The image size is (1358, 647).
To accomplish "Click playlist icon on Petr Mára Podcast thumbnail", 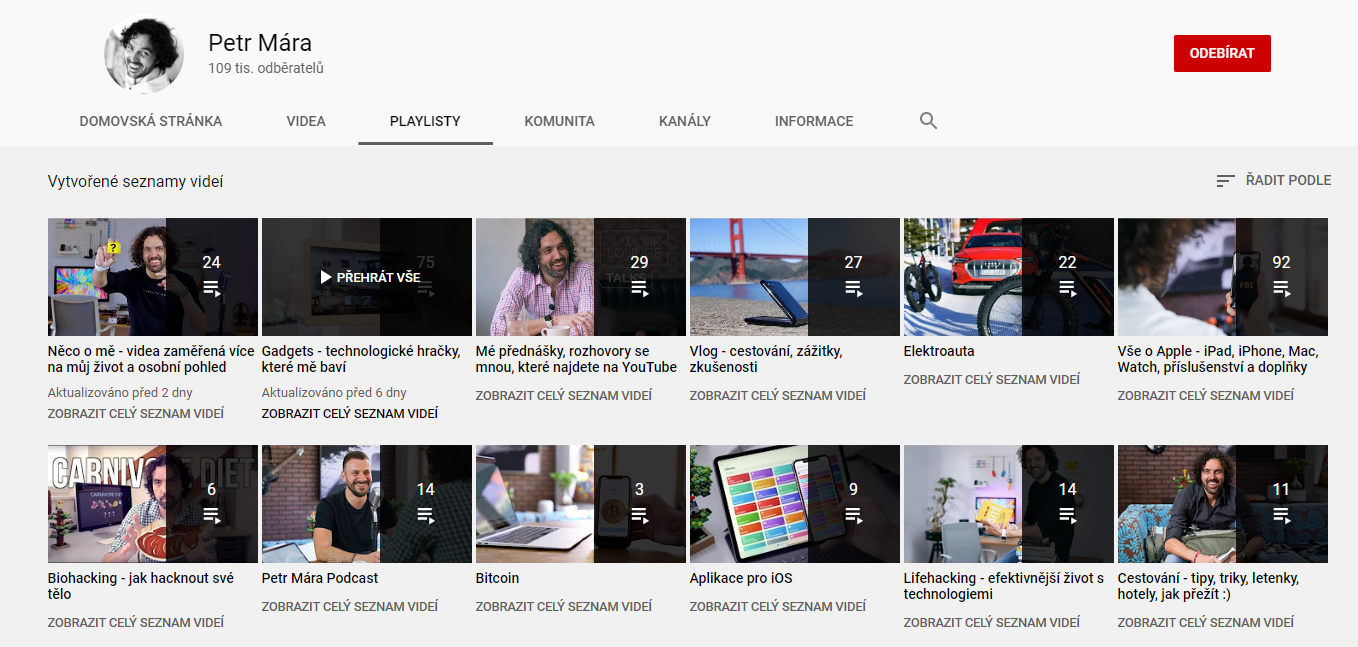I will click(425, 515).
